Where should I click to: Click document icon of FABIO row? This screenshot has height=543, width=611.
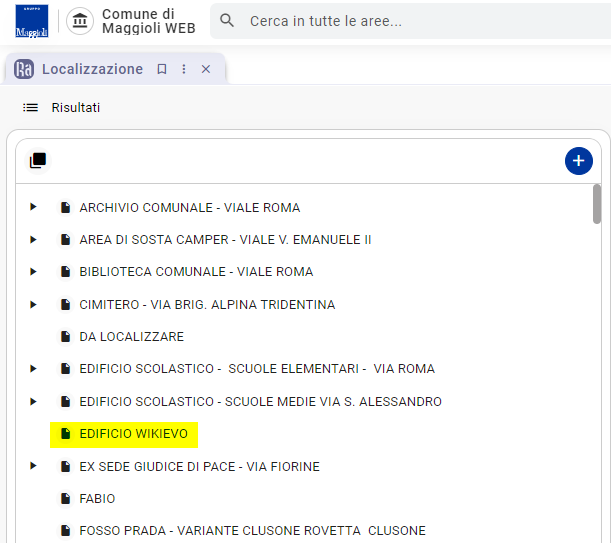pos(65,498)
